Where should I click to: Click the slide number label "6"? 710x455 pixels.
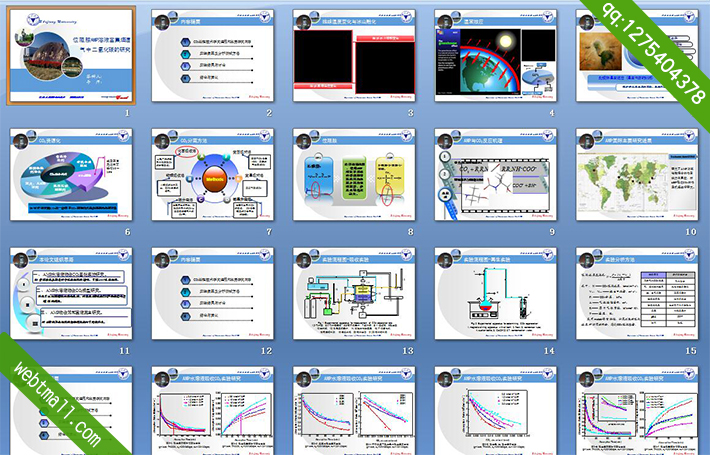point(127,232)
